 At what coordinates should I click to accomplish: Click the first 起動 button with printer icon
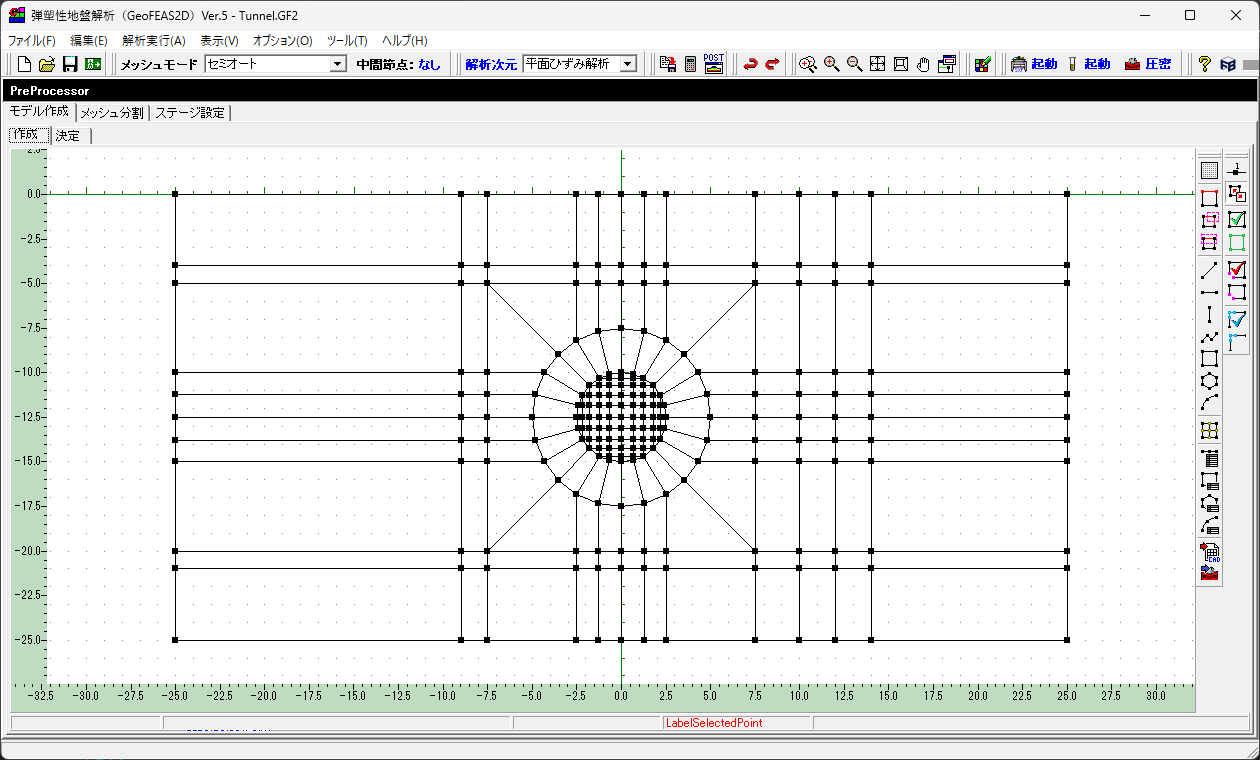pos(1034,64)
